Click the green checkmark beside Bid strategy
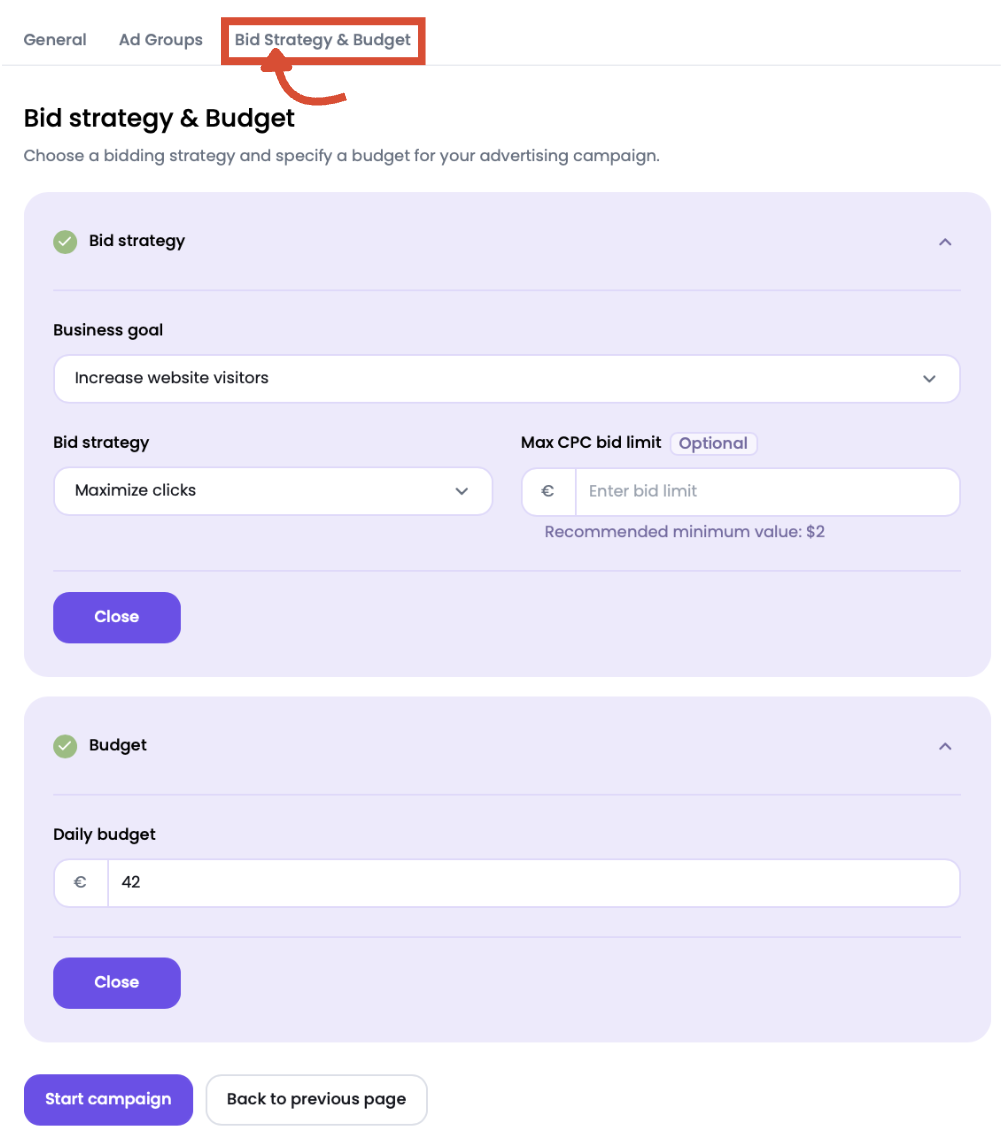 (x=65, y=242)
